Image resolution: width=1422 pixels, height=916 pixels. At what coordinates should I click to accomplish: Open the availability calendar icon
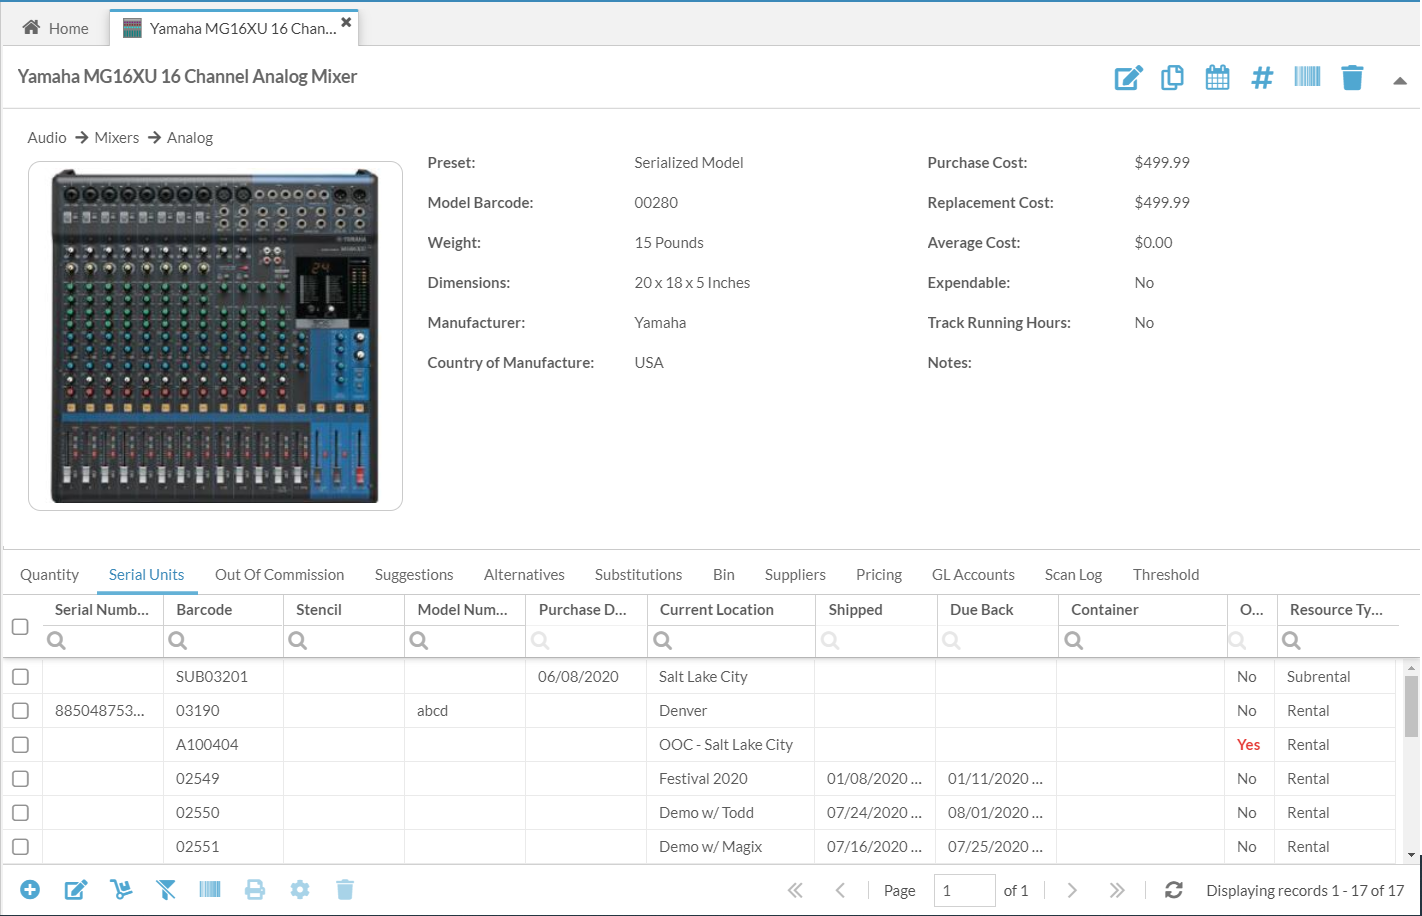pyautogui.click(x=1217, y=78)
